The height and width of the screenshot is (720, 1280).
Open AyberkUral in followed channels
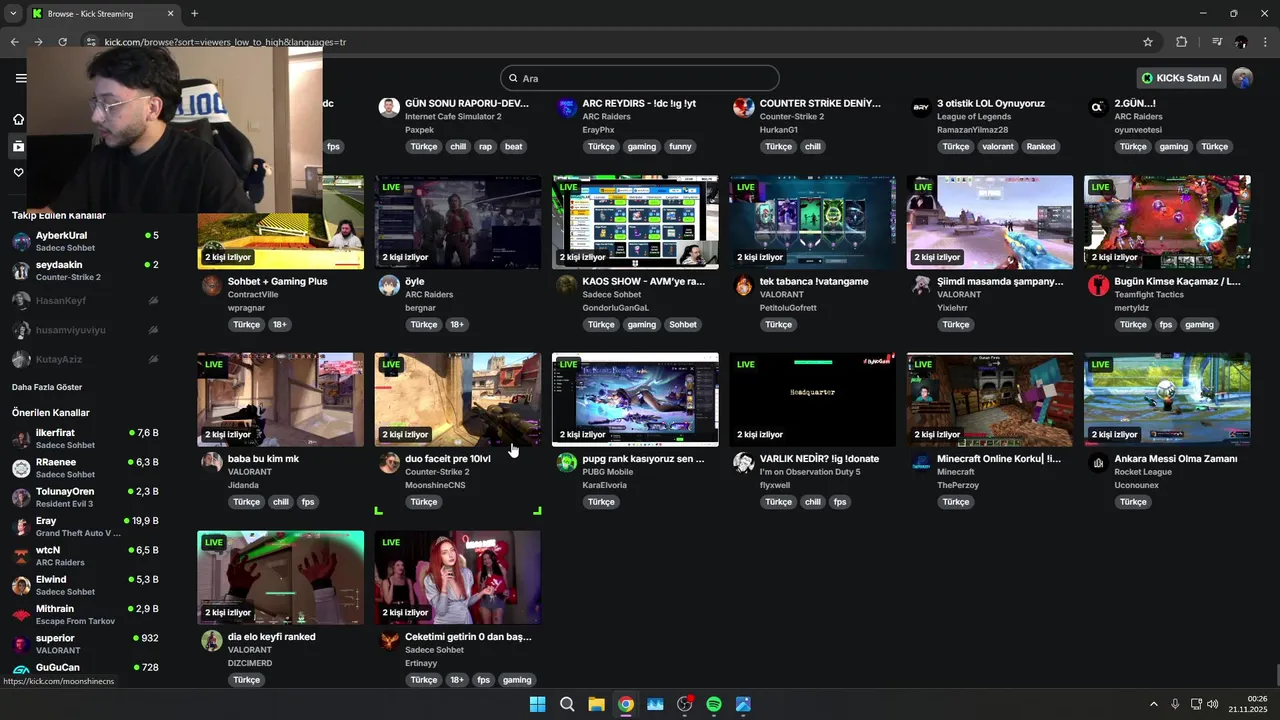[85, 241]
